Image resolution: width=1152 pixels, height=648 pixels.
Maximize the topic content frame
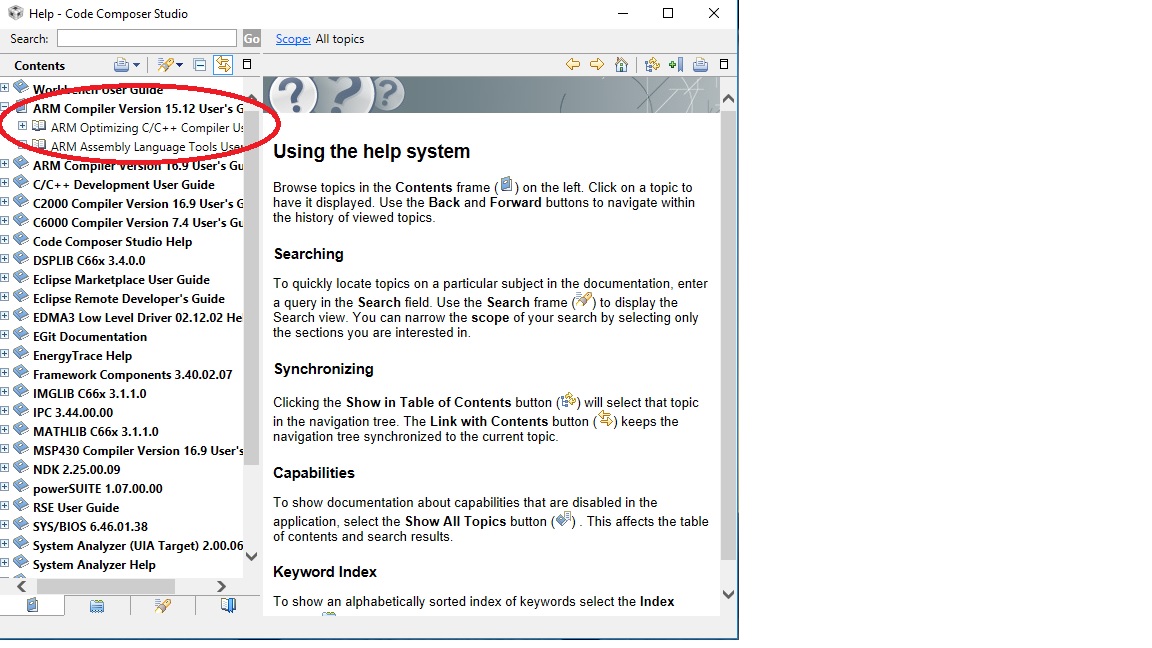coord(724,64)
